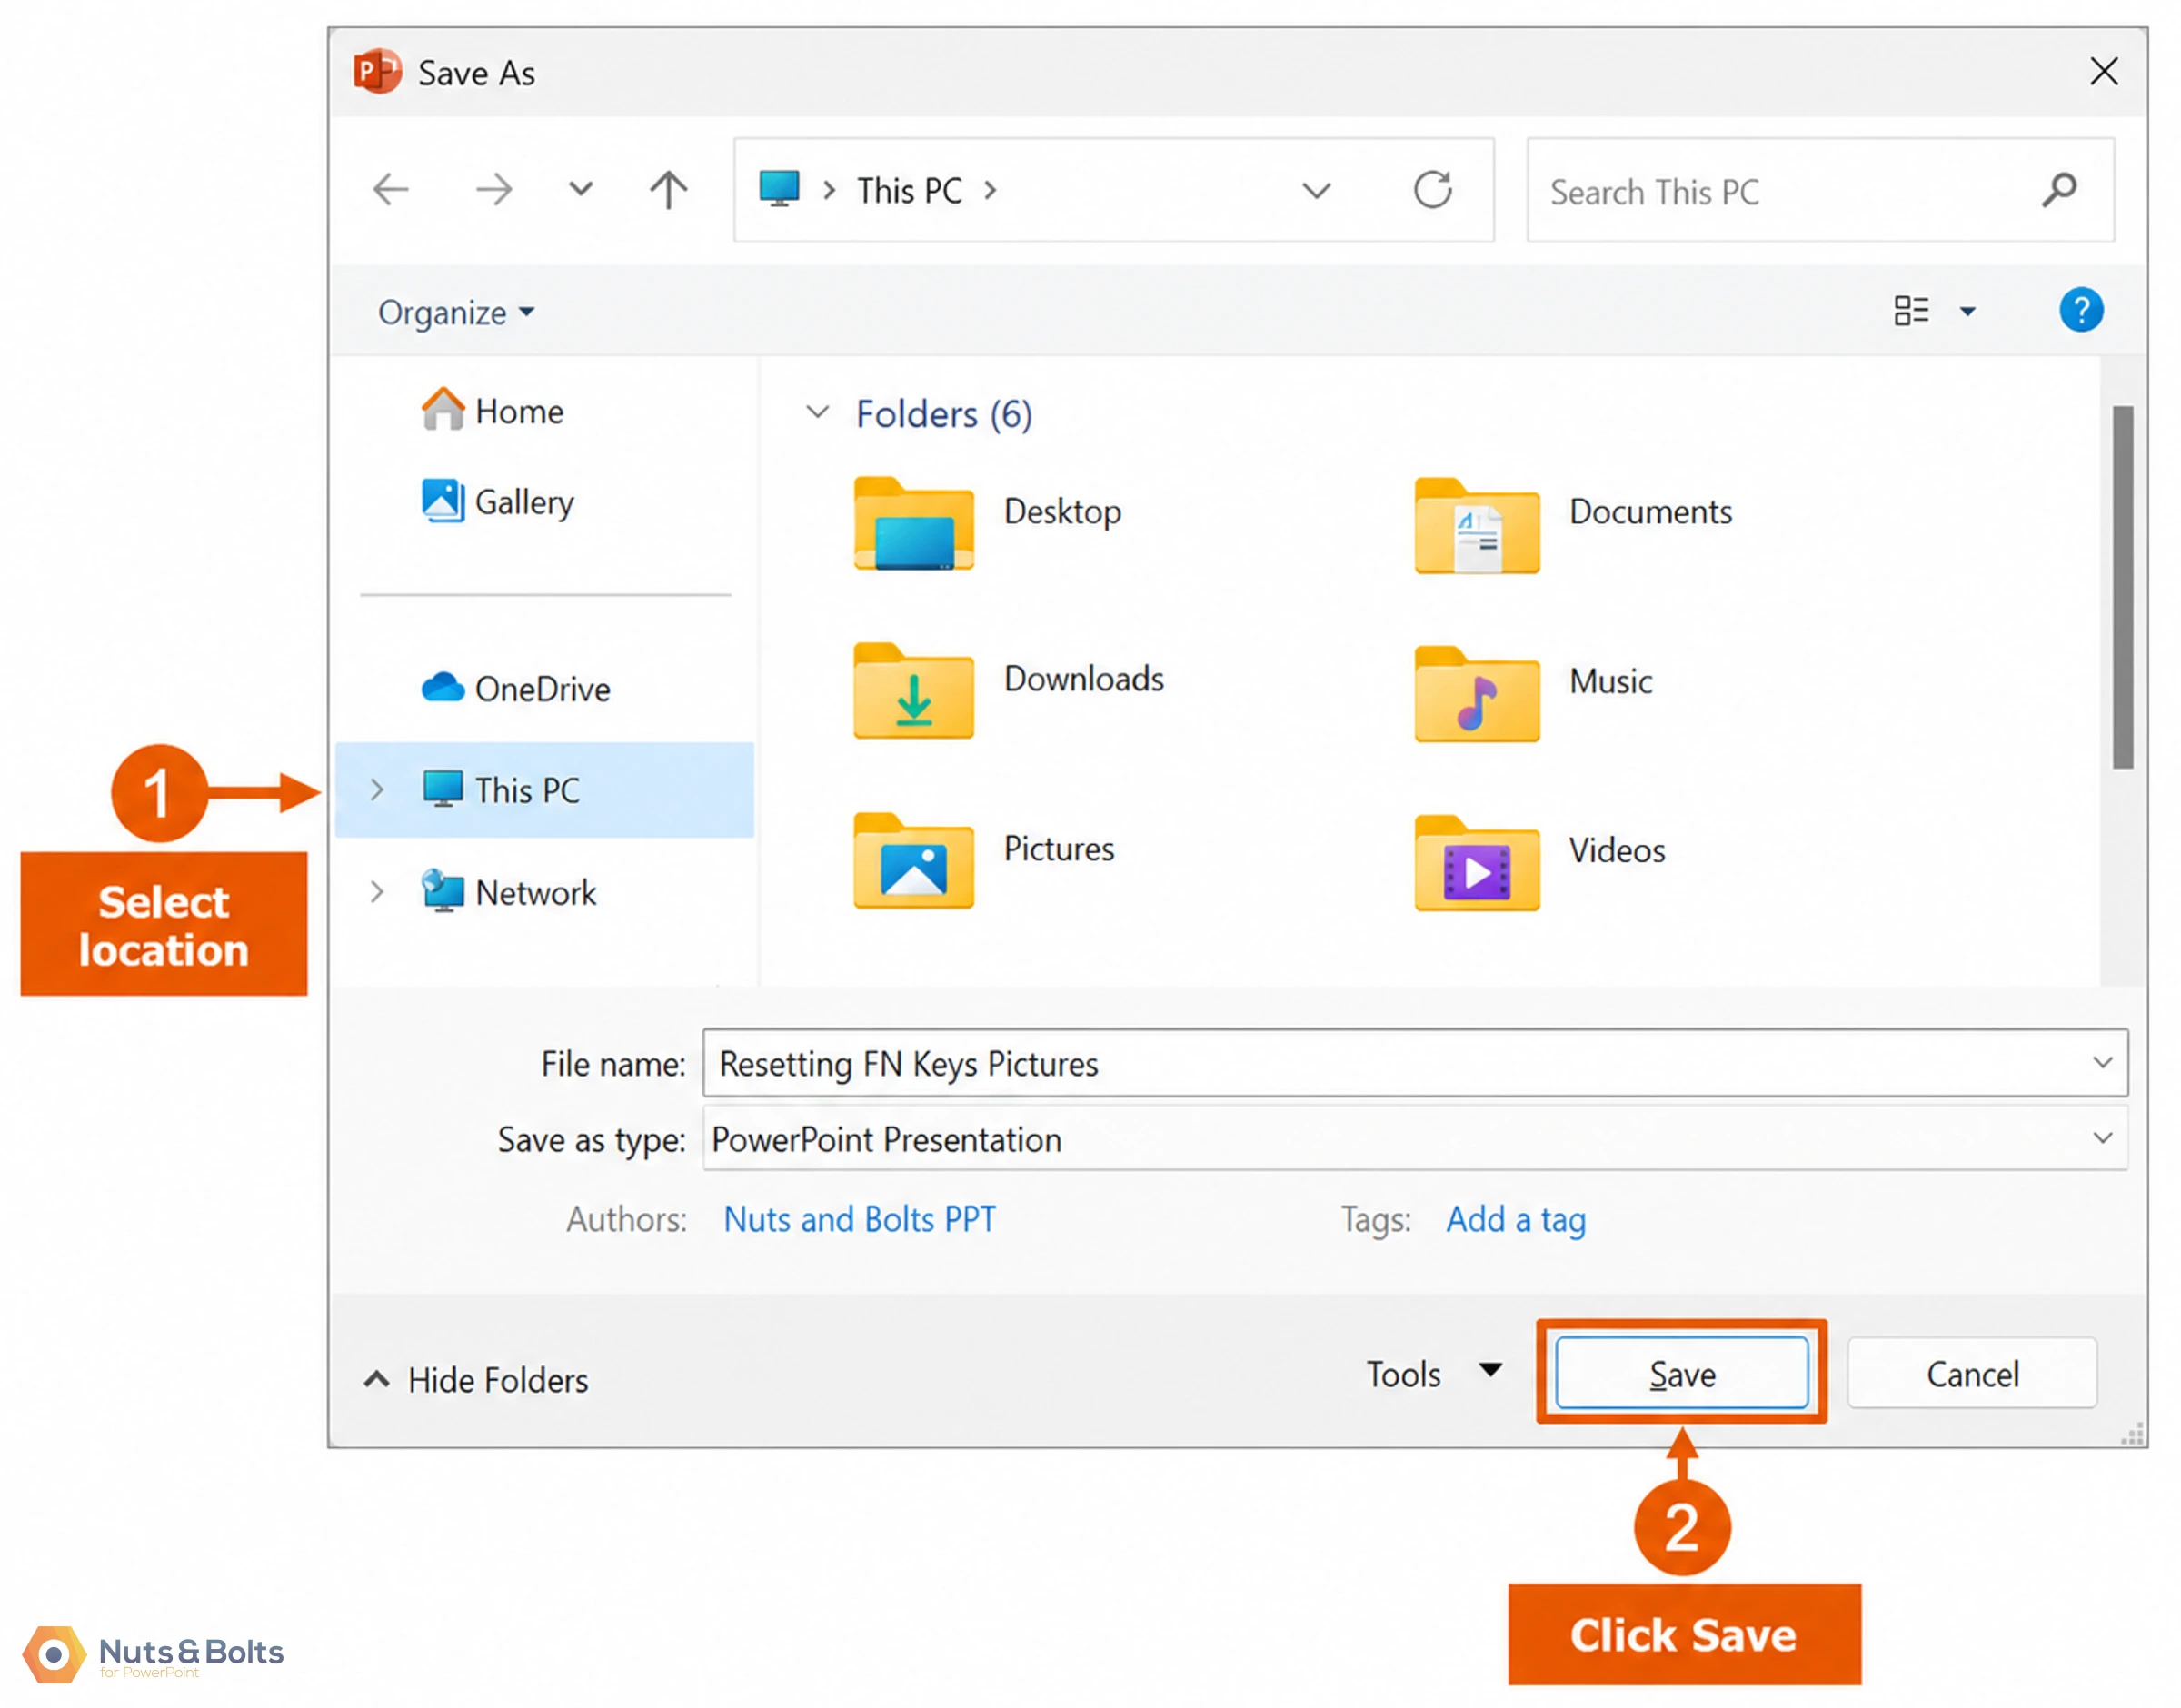Go up one folder level arrow

point(668,189)
